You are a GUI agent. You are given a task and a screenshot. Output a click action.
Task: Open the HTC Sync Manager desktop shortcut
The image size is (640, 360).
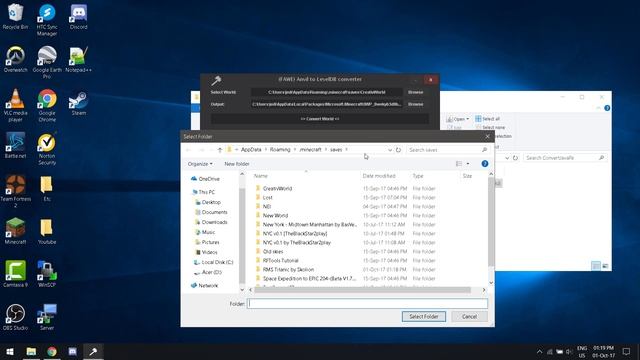[x=47, y=20]
